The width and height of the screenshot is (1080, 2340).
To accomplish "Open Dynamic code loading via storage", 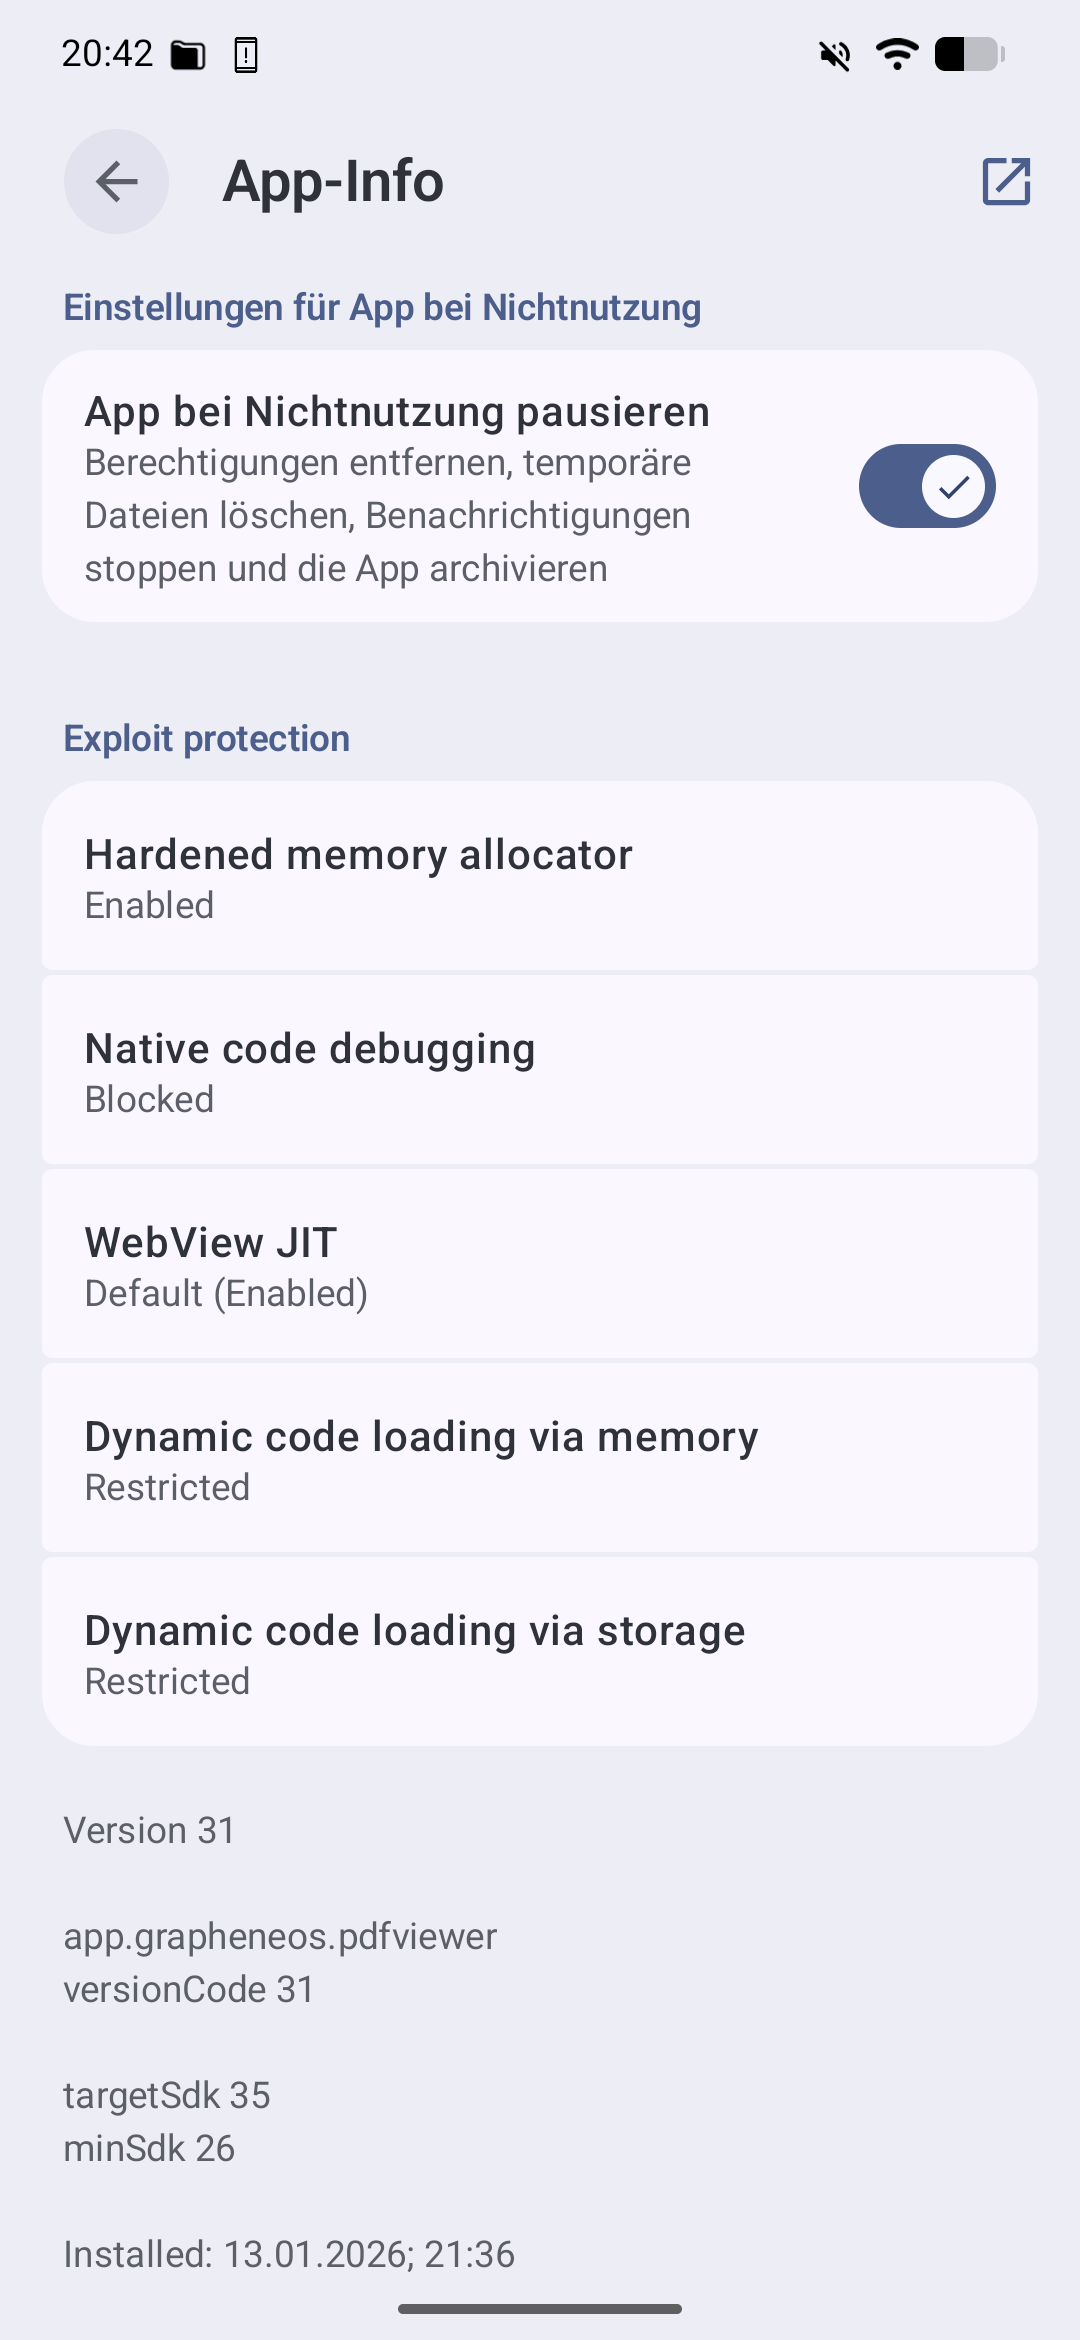I will [540, 1652].
